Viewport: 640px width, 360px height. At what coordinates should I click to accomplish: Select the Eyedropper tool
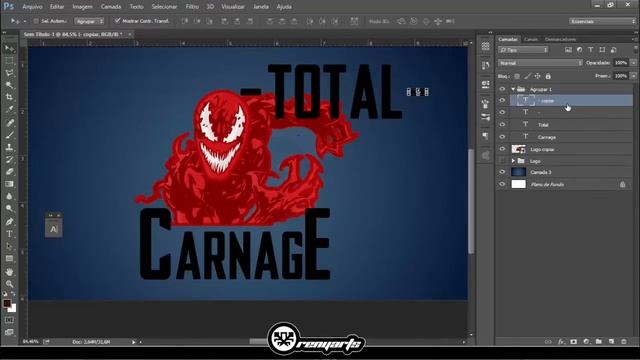[x=9, y=110]
